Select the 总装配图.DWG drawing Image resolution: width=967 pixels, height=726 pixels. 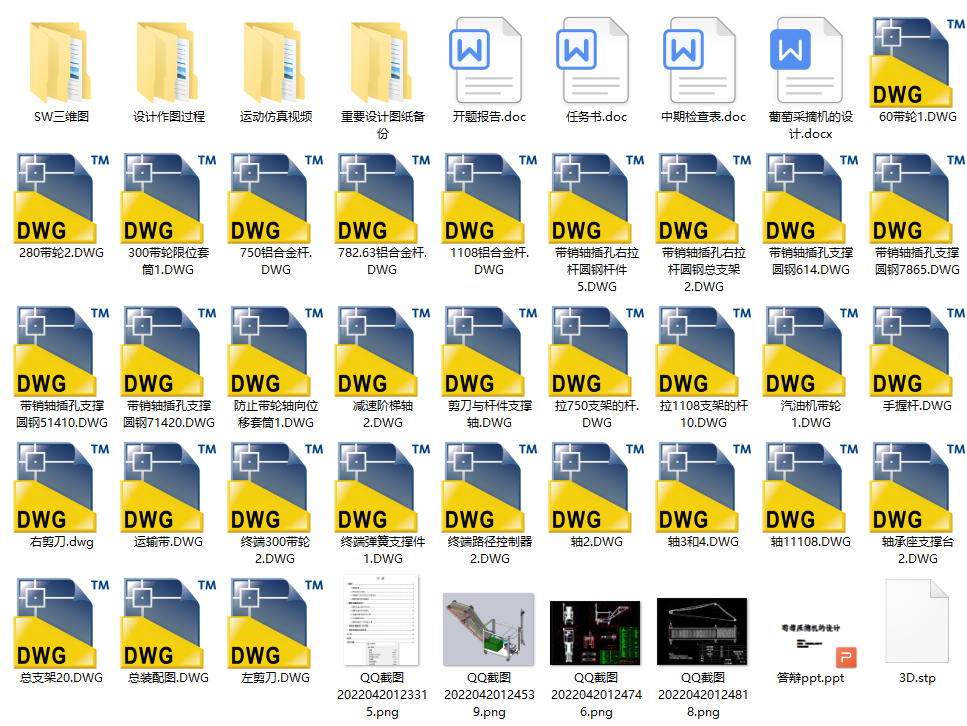pyautogui.click(x=168, y=623)
